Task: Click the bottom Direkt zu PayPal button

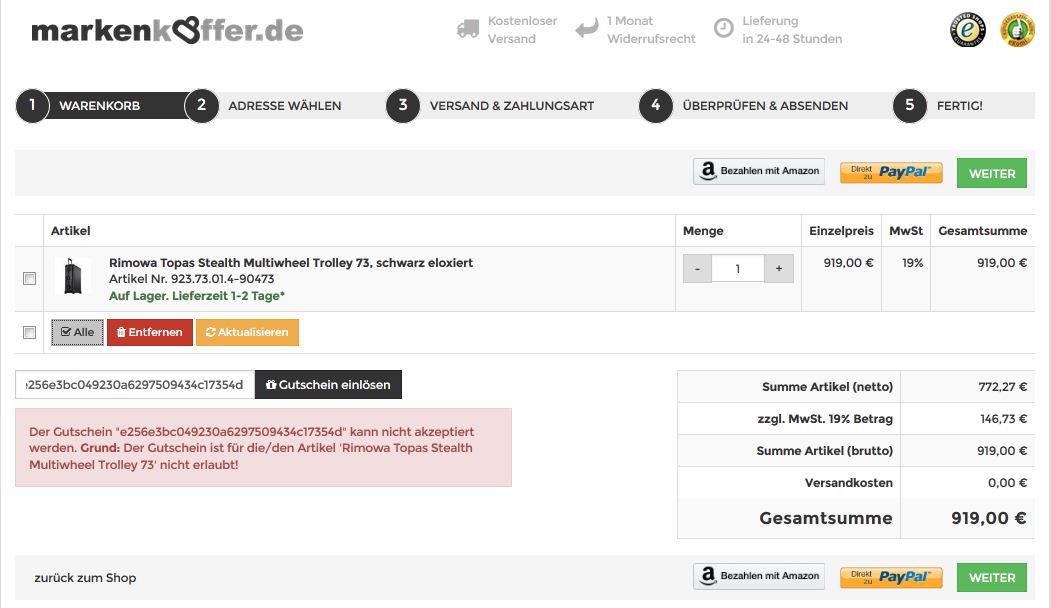Action: coord(891,577)
